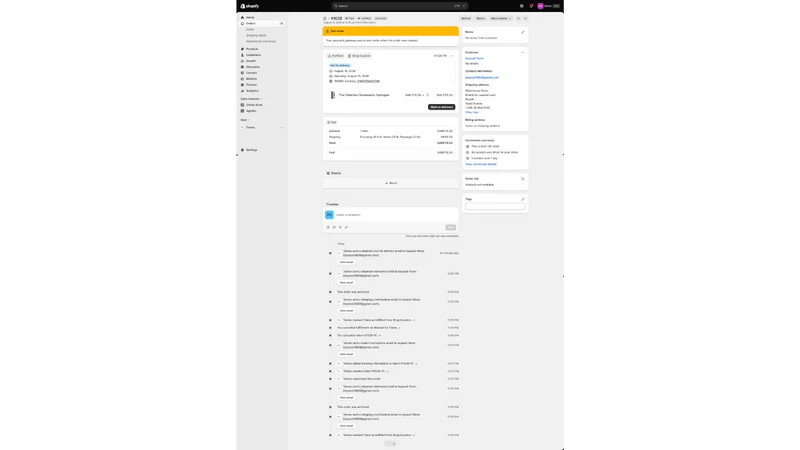The height and width of the screenshot is (450, 800).
Task: Open View conversion details link
Action: [481, 164]
